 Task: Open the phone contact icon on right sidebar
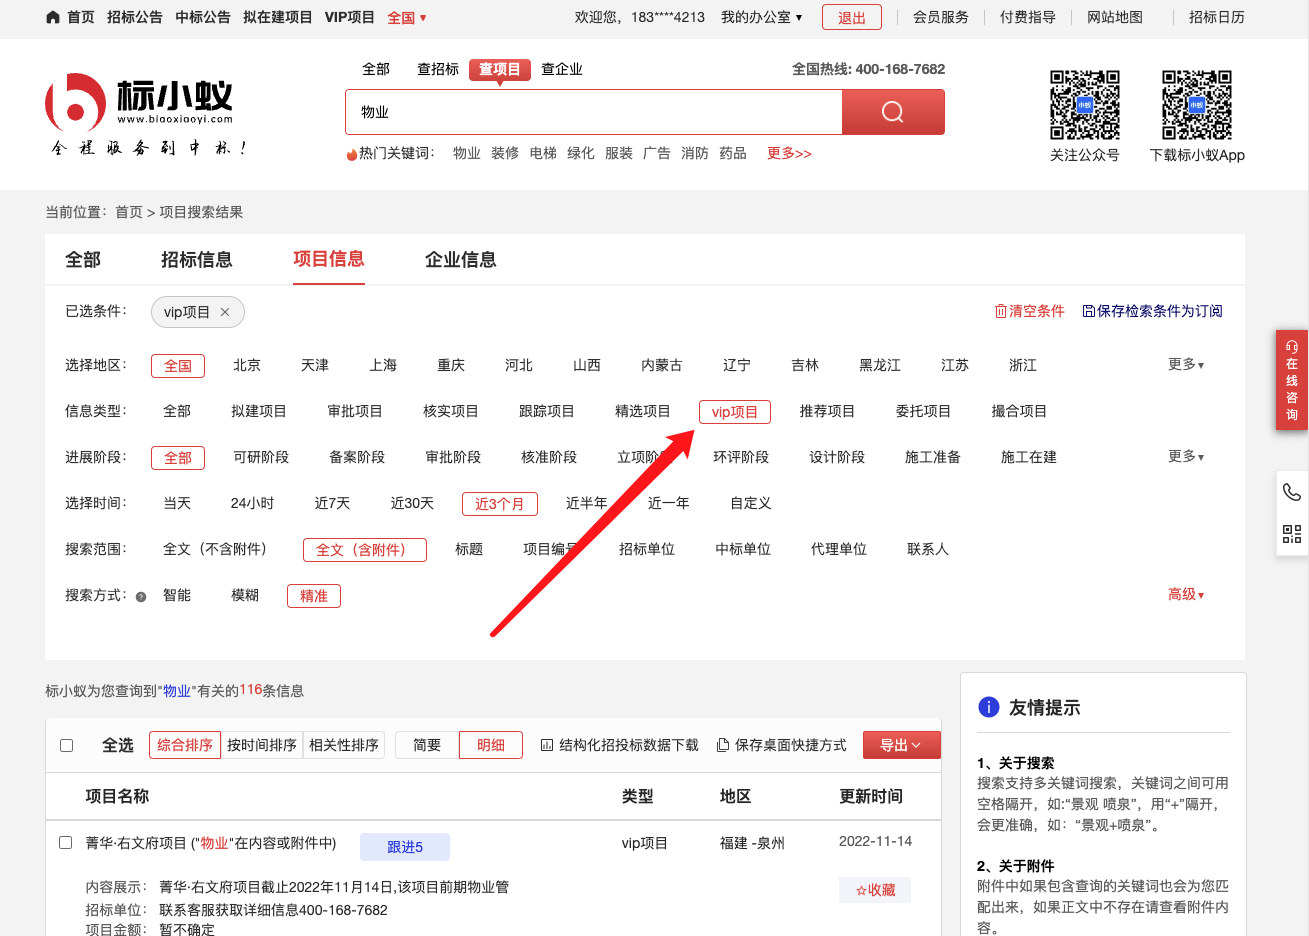click(1292, 492)
